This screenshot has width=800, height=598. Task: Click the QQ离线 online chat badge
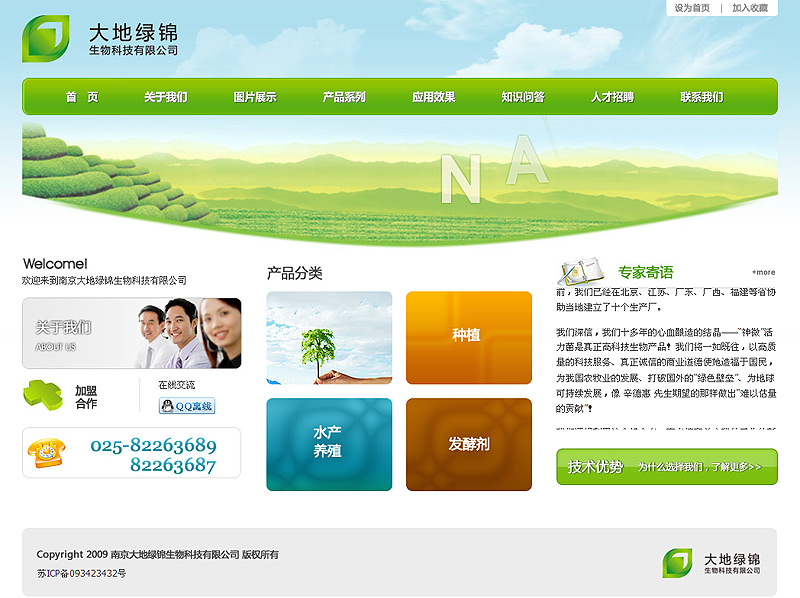coord(187,406)
